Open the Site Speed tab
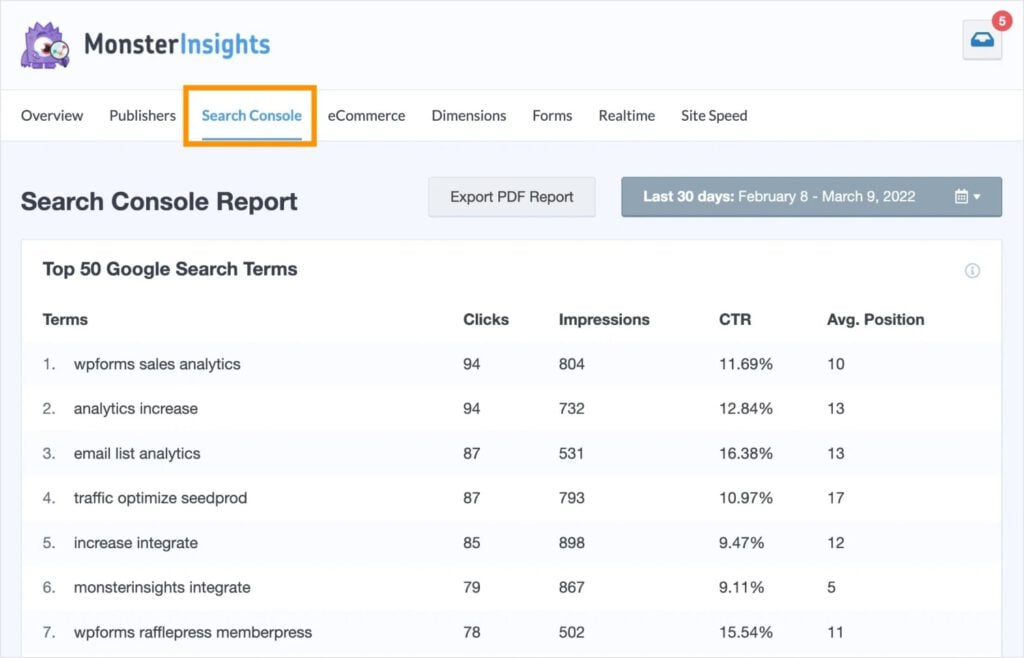 [x=713, y=115]
